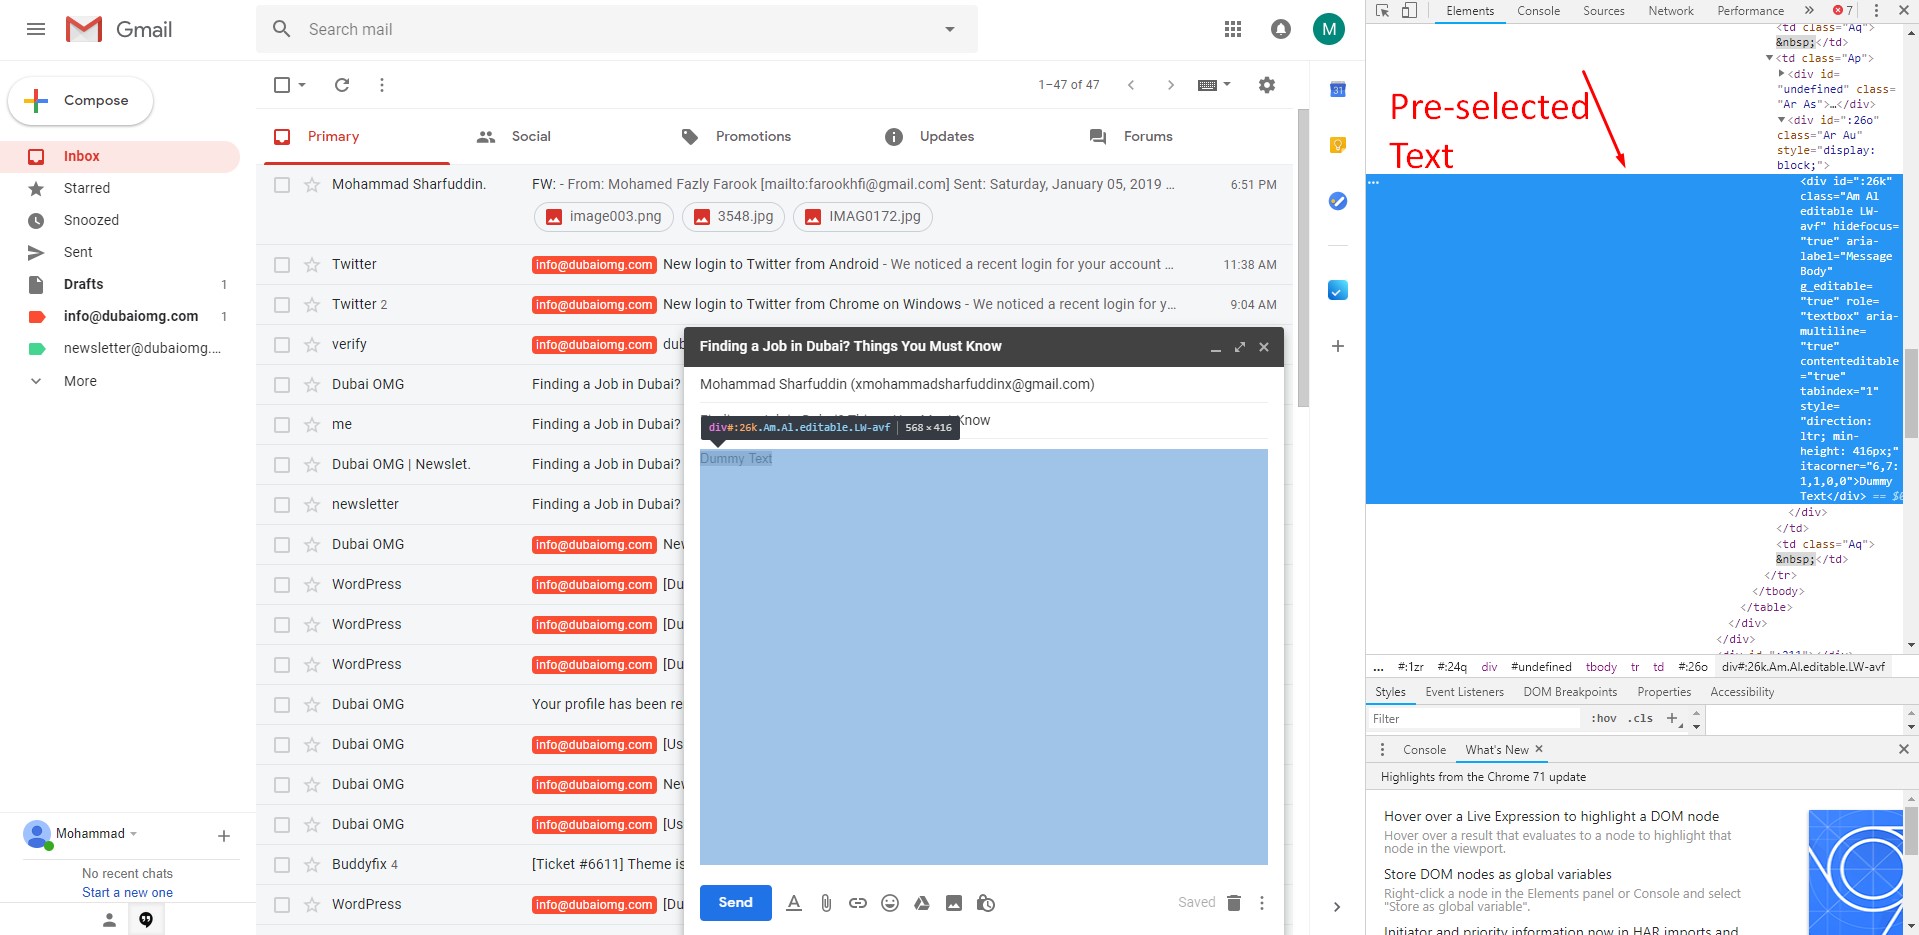Click the Styles Filter input field

tap(1475, 719)
